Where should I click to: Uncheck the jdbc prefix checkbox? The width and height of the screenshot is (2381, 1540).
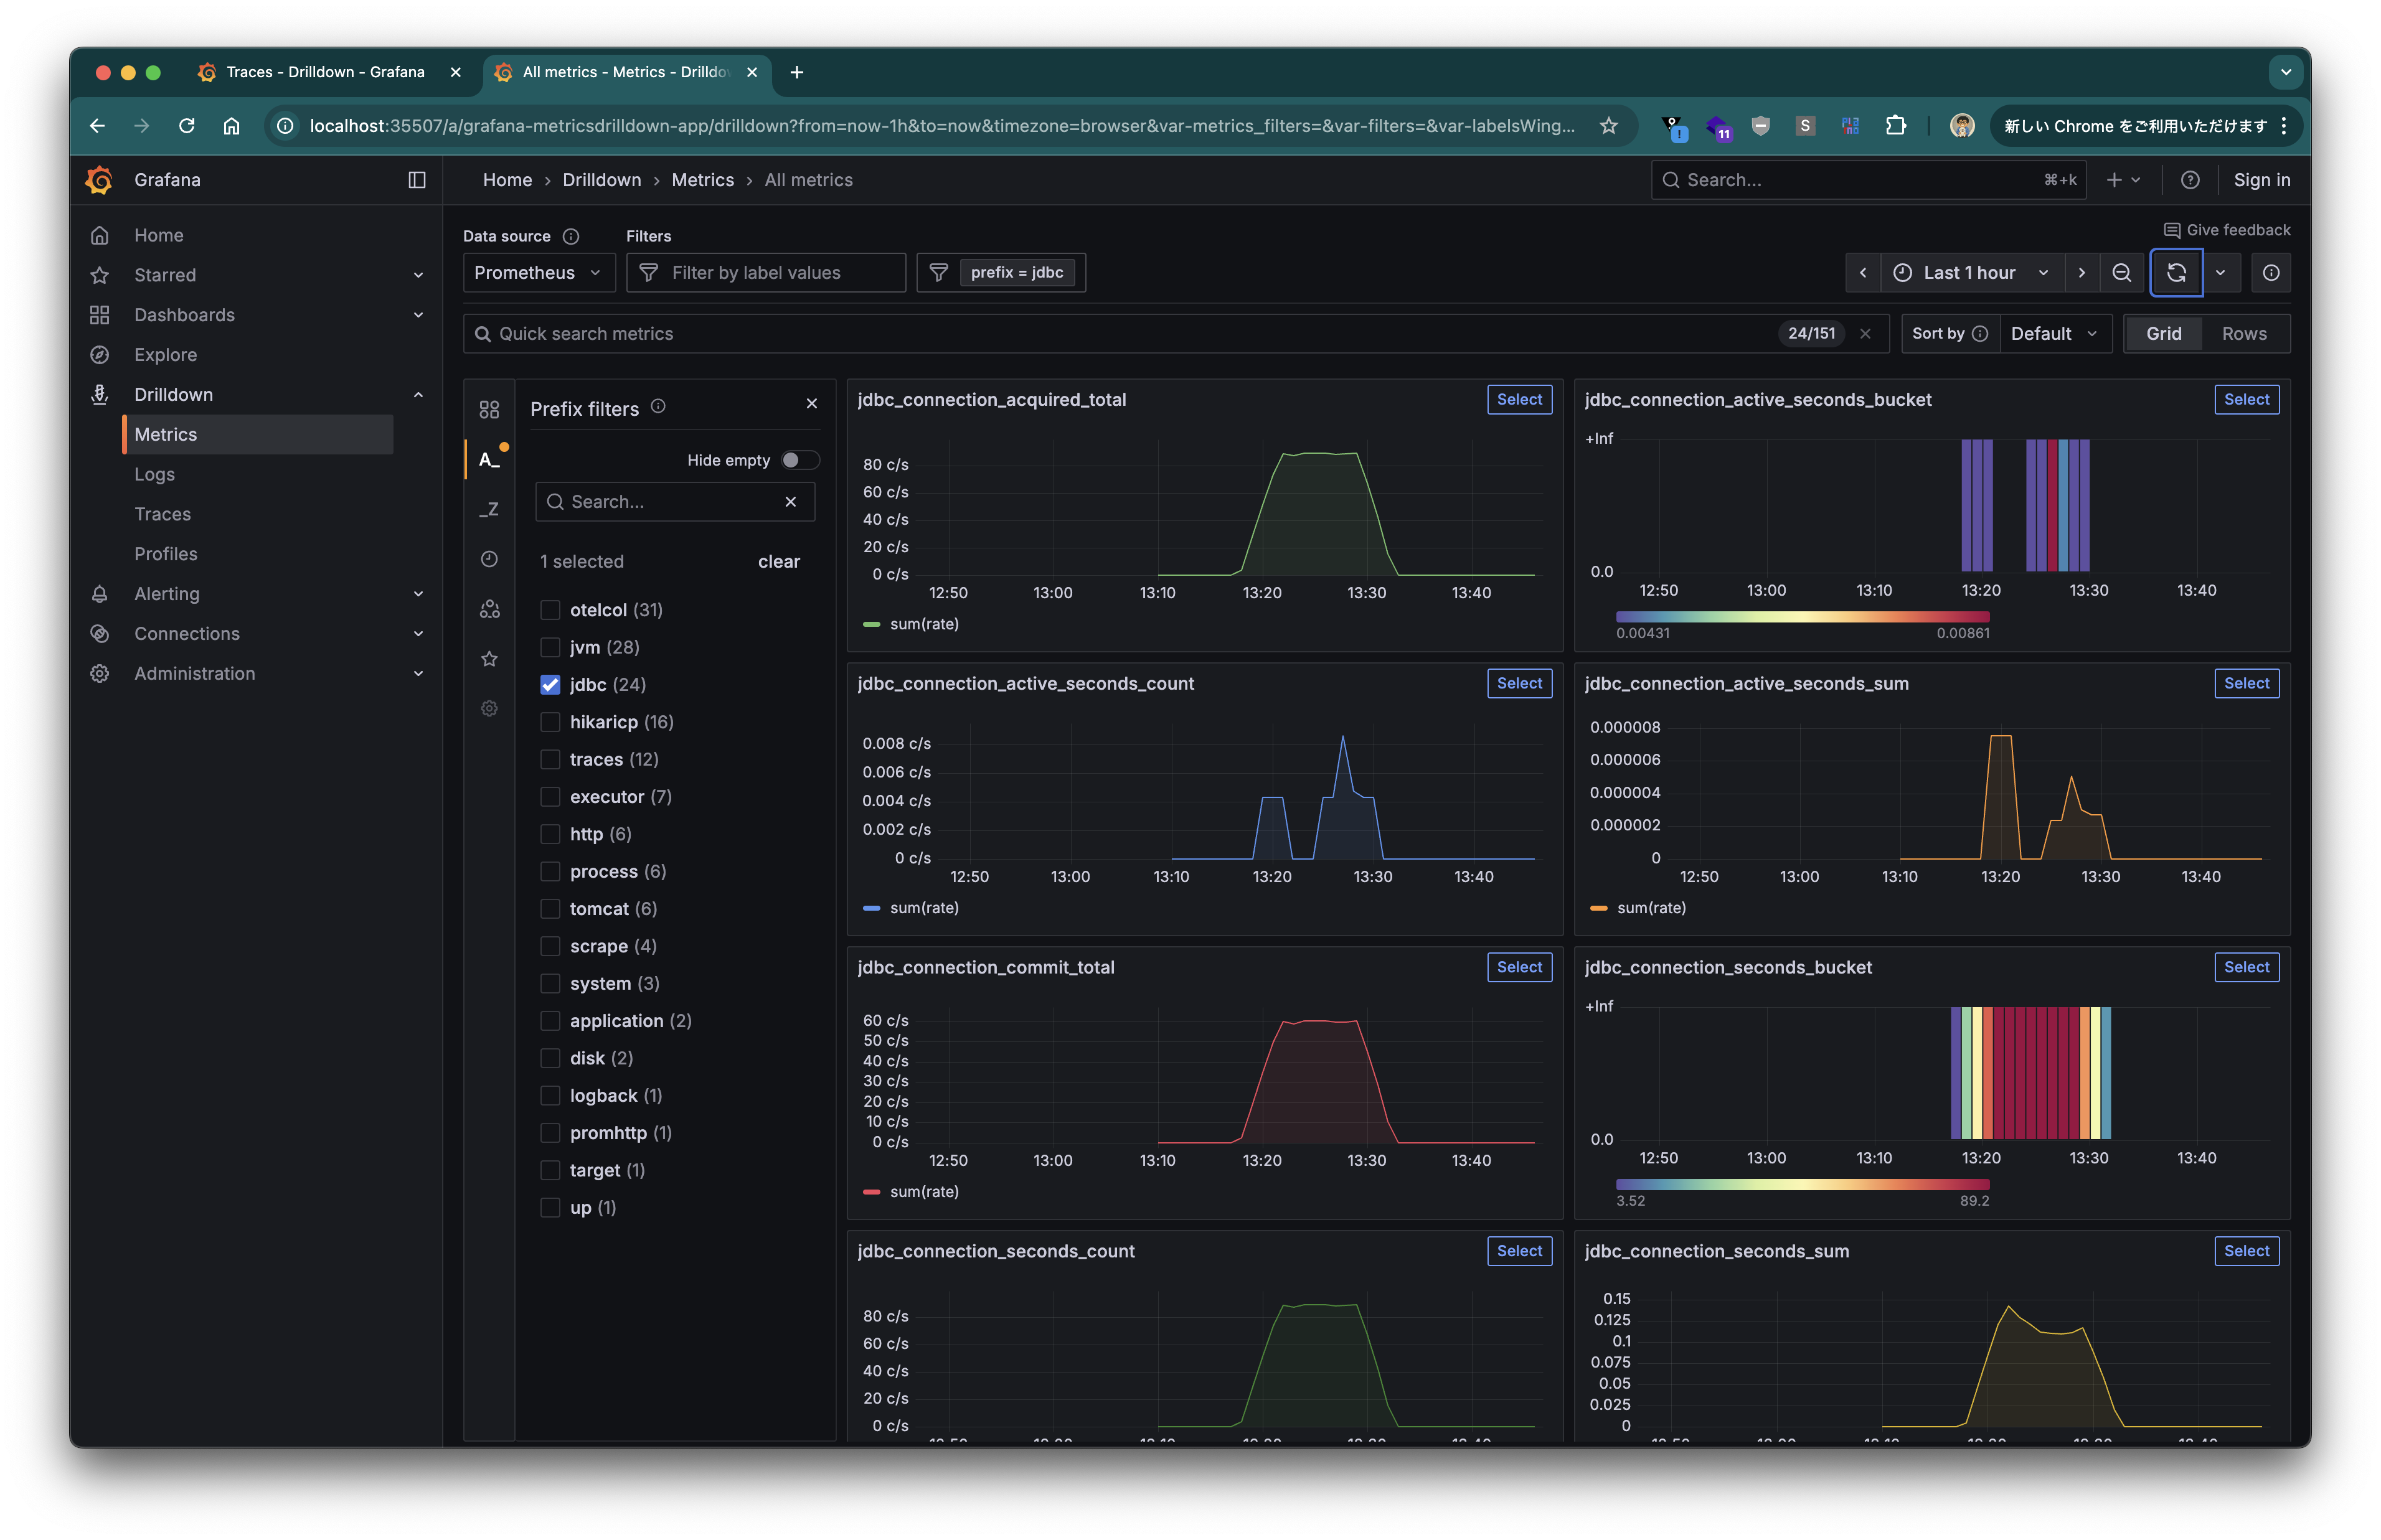[x=550, y=685]
